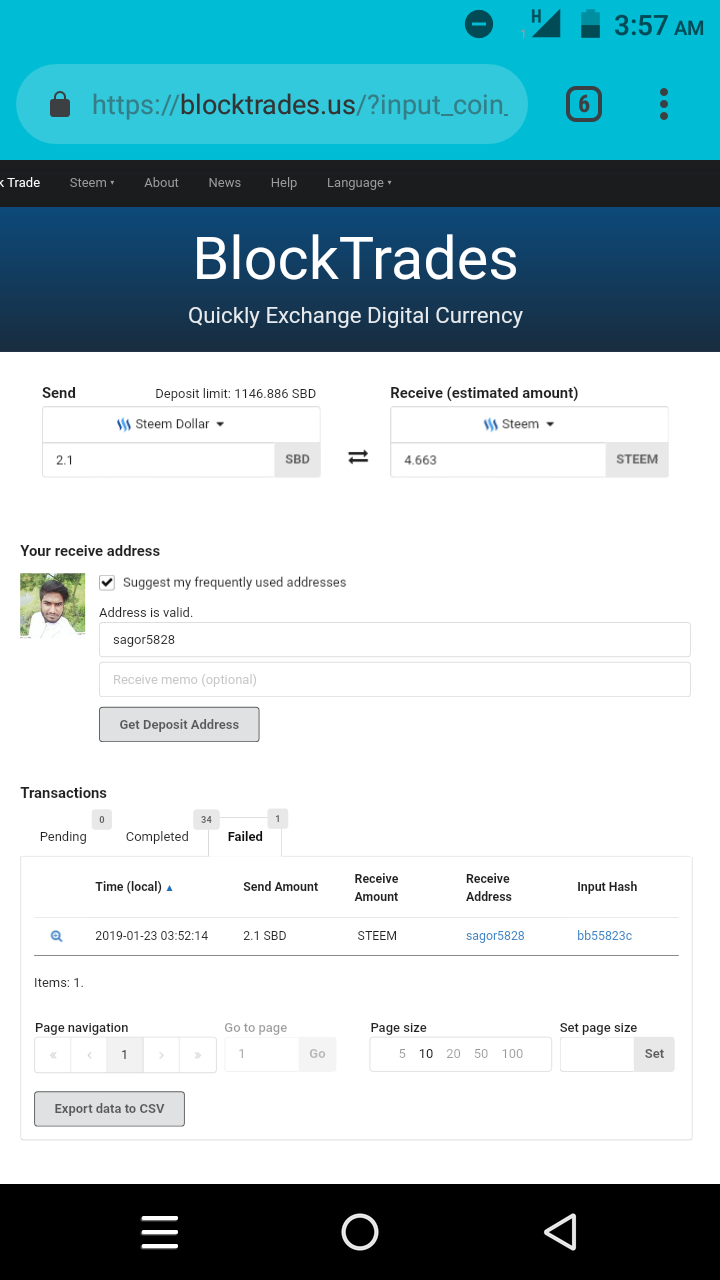Choose page size 5

coord(402,1054)
